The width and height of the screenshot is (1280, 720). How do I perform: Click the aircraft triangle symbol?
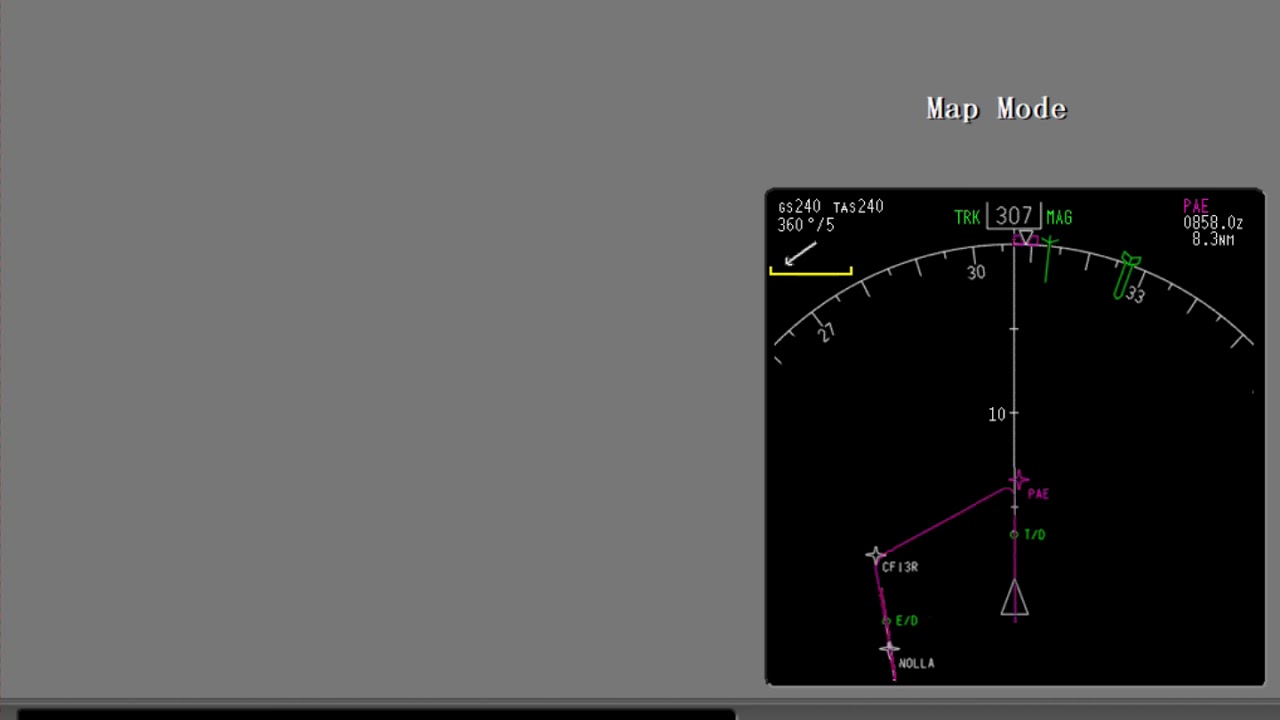coord(1015,598)
